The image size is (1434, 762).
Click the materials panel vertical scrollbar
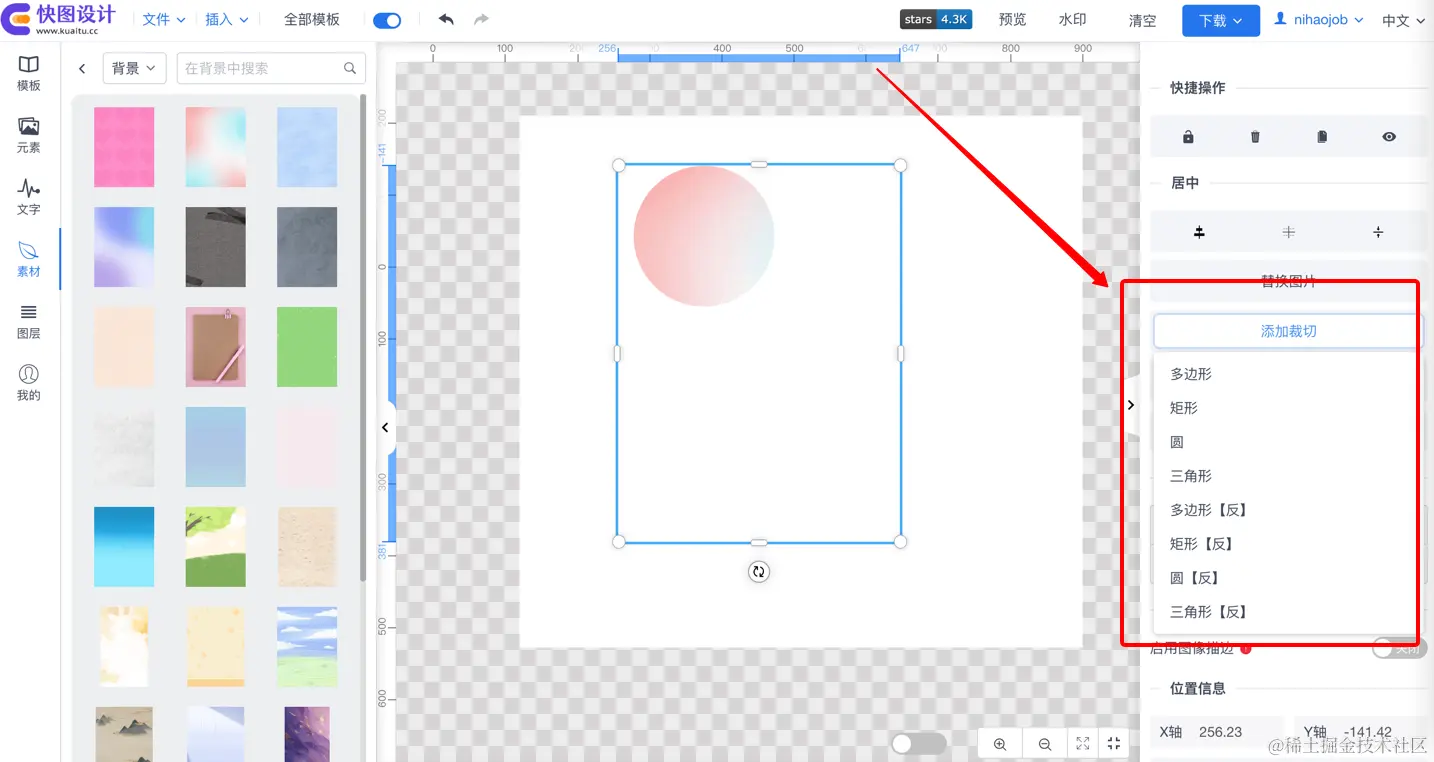coord(362,340)
